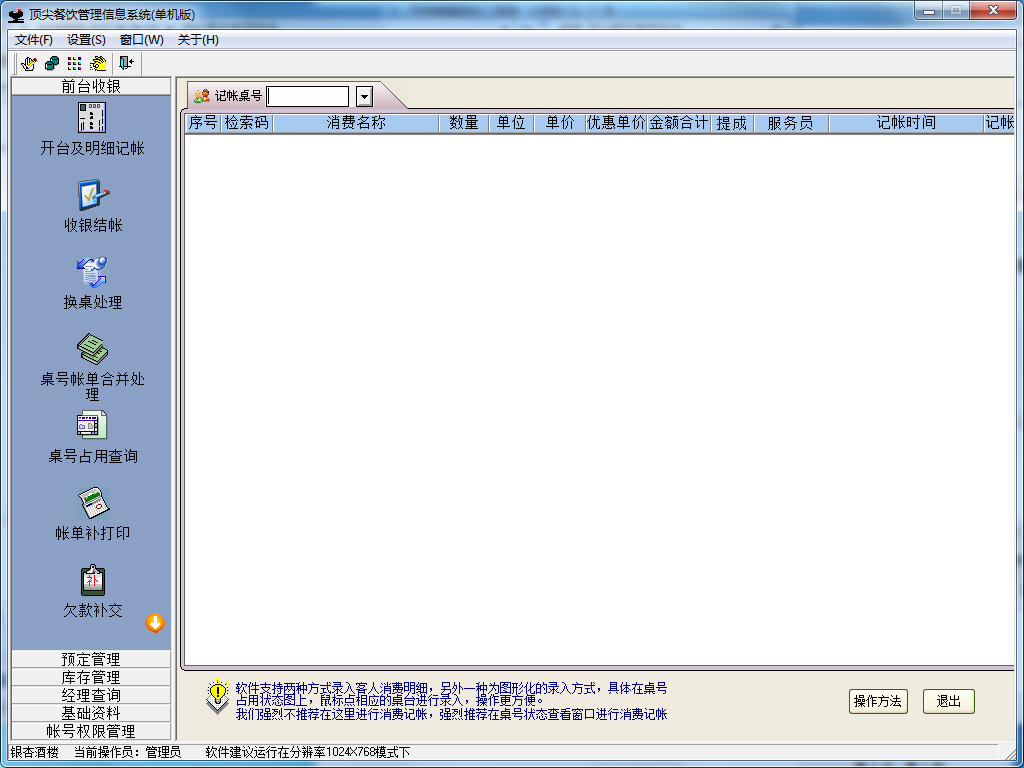Expand the 库存管理 panel

90,678
